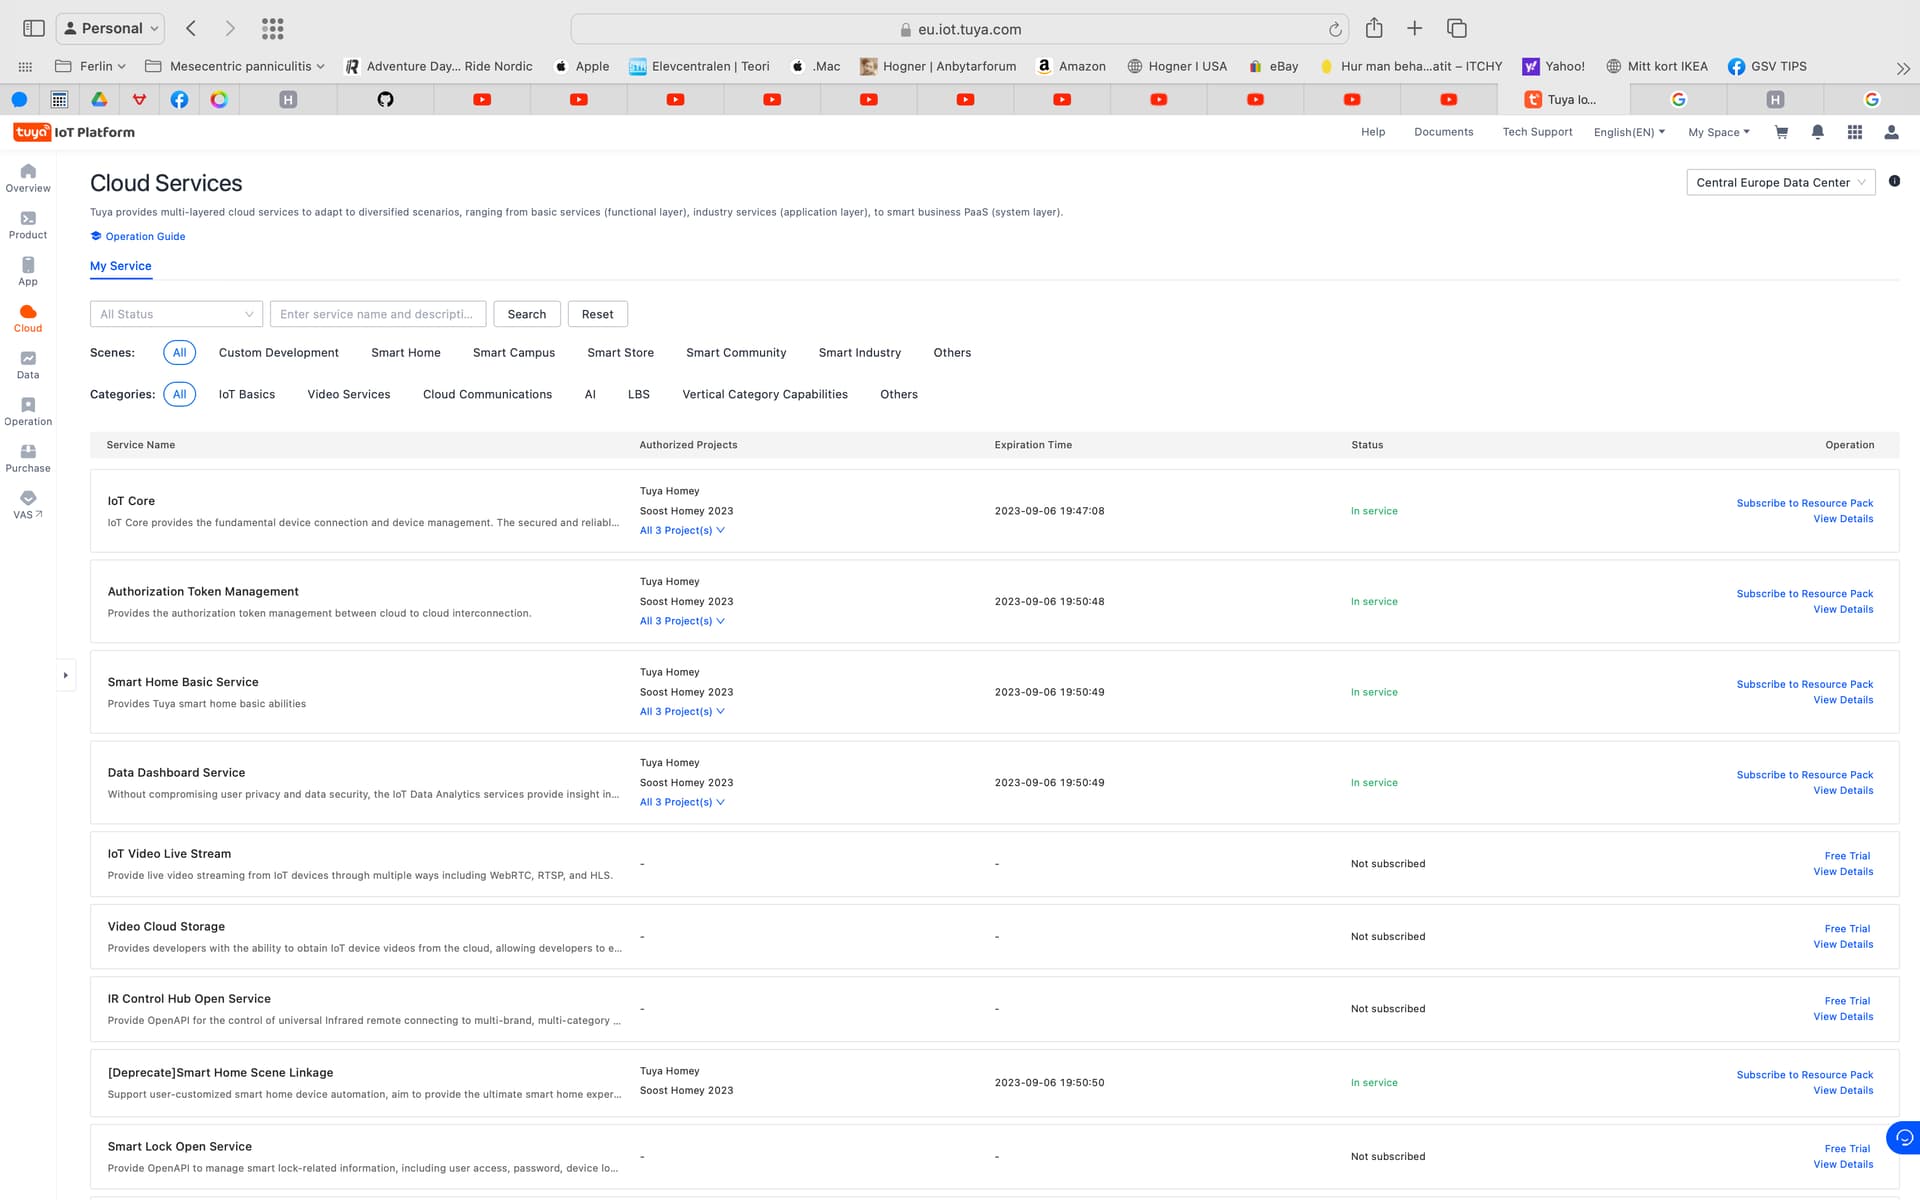1920x1200 pixels.
Task: Click Free Trial for IoT Video Live Stream
Action: 1846,856
